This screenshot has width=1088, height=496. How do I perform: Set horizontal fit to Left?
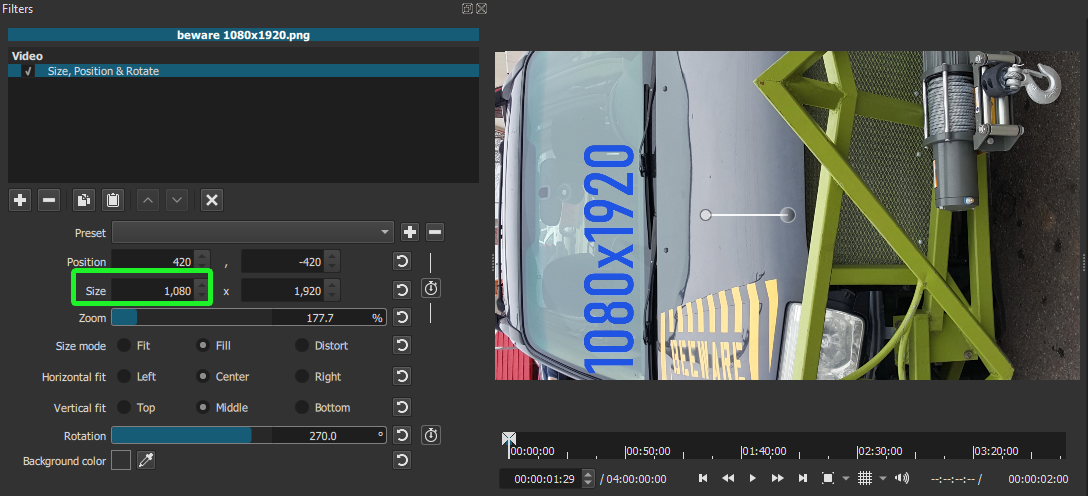tap(125, 377)
